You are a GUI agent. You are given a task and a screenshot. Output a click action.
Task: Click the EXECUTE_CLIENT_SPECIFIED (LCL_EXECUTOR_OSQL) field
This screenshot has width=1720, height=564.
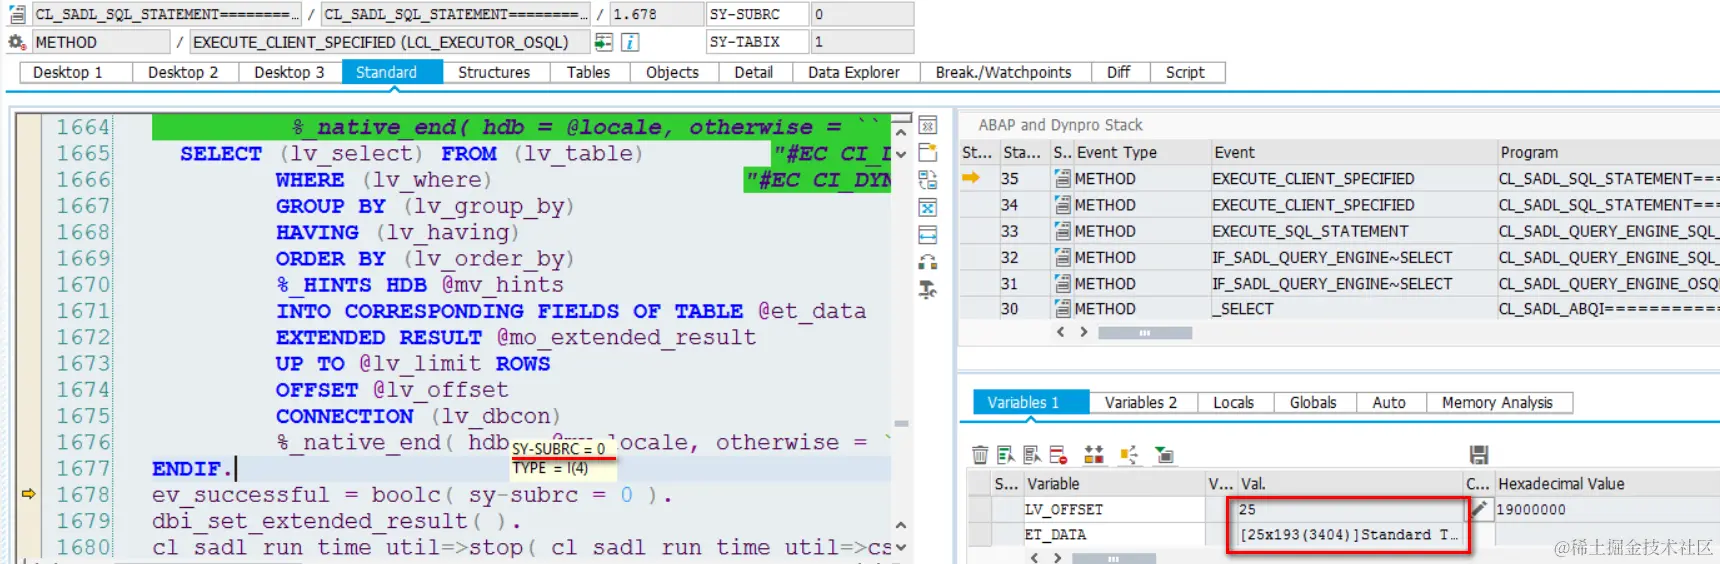[x=388, y=42]
